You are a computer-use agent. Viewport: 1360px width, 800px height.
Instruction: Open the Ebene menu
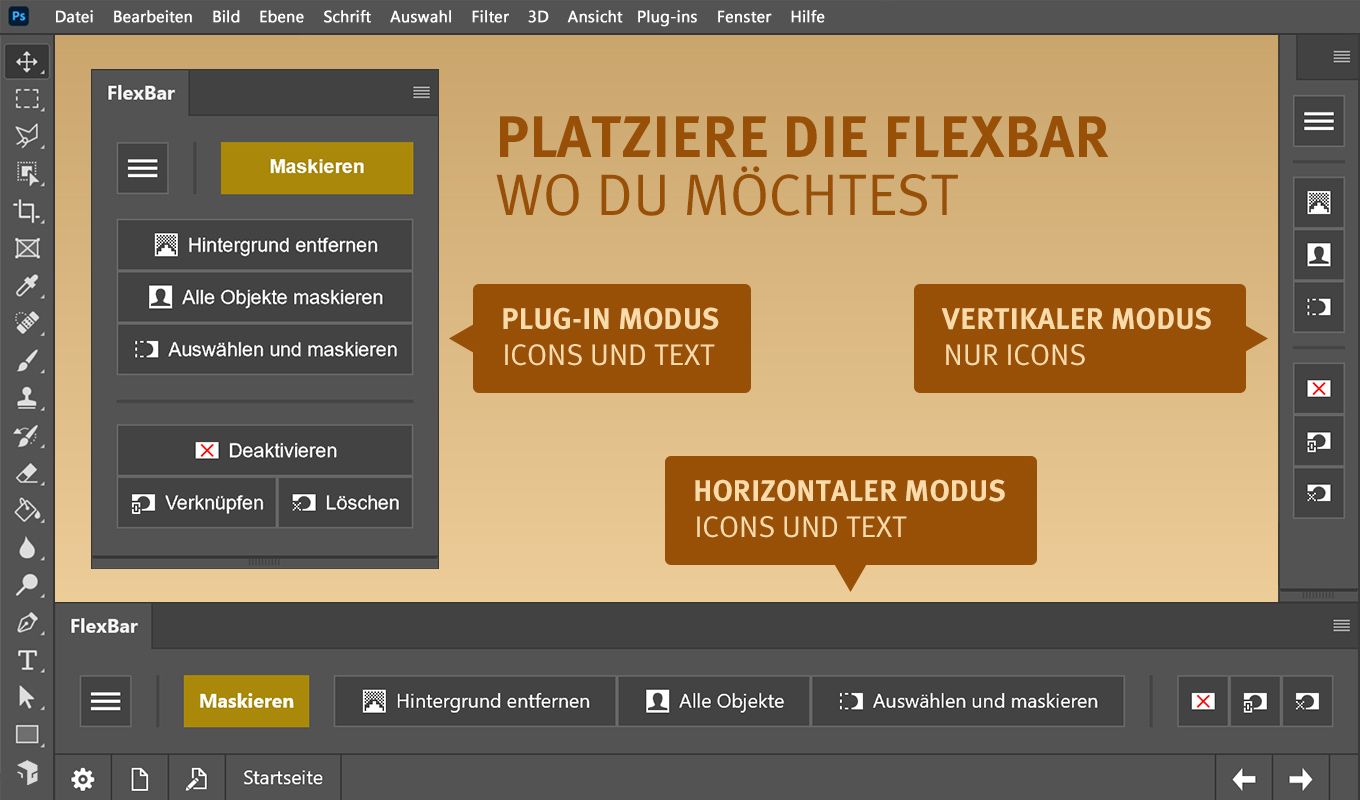pos(281,17)
